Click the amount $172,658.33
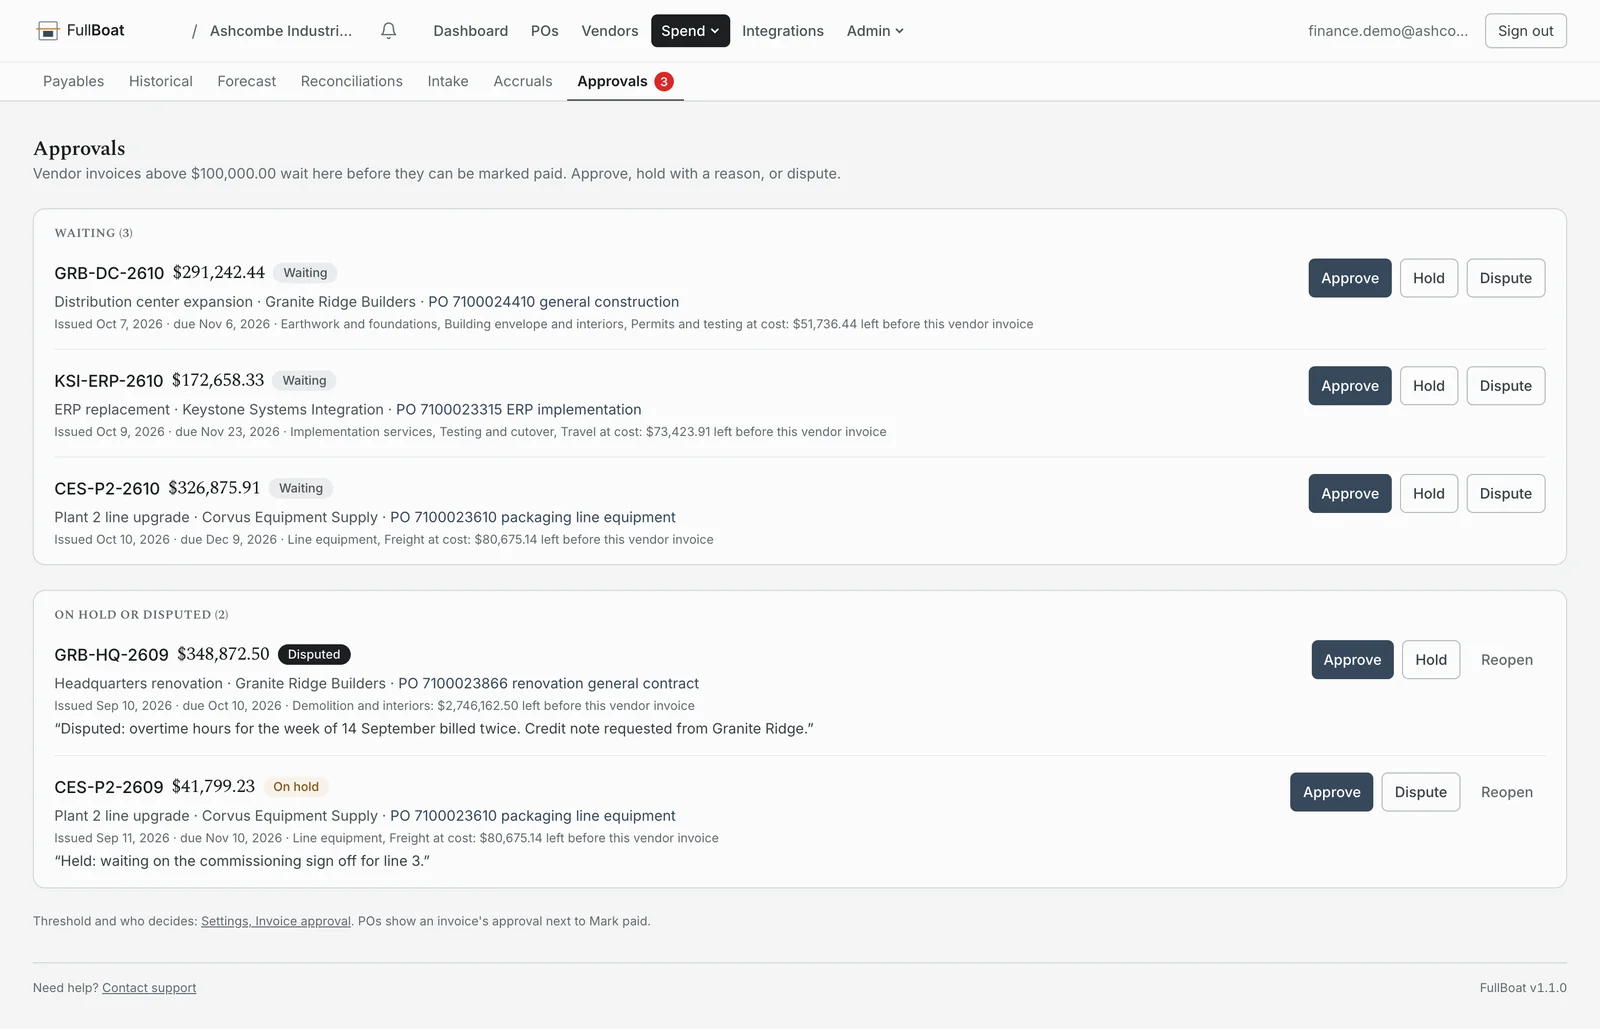The width and height of the screenshot is (1600, 1029). (x=218, y=381)
